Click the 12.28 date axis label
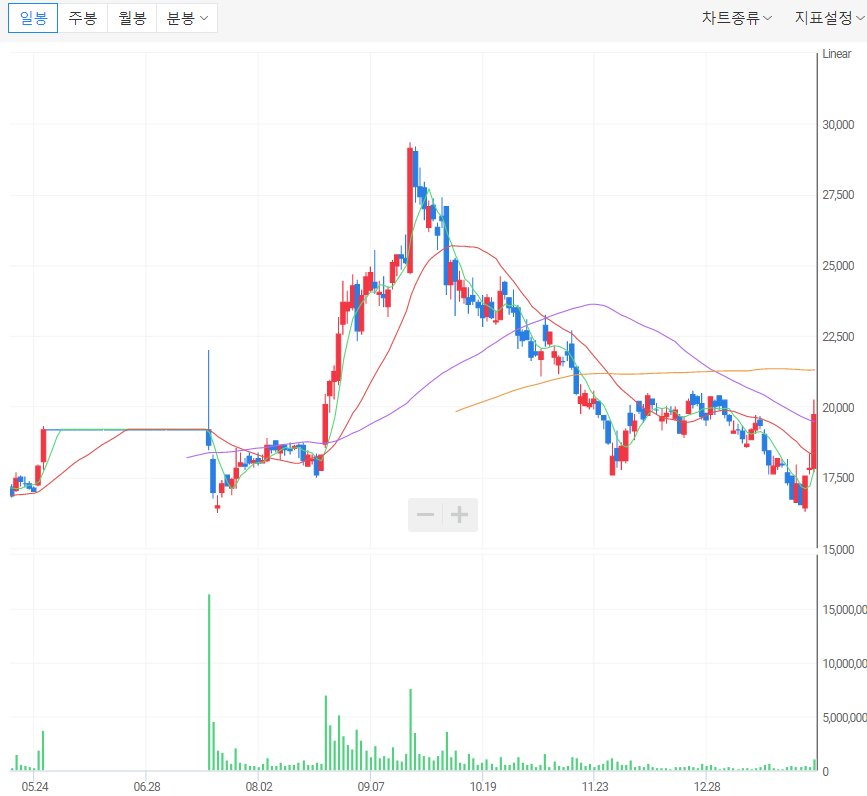Image resolution: width=867 pixels, height=796 pixels. coord(707,786)
